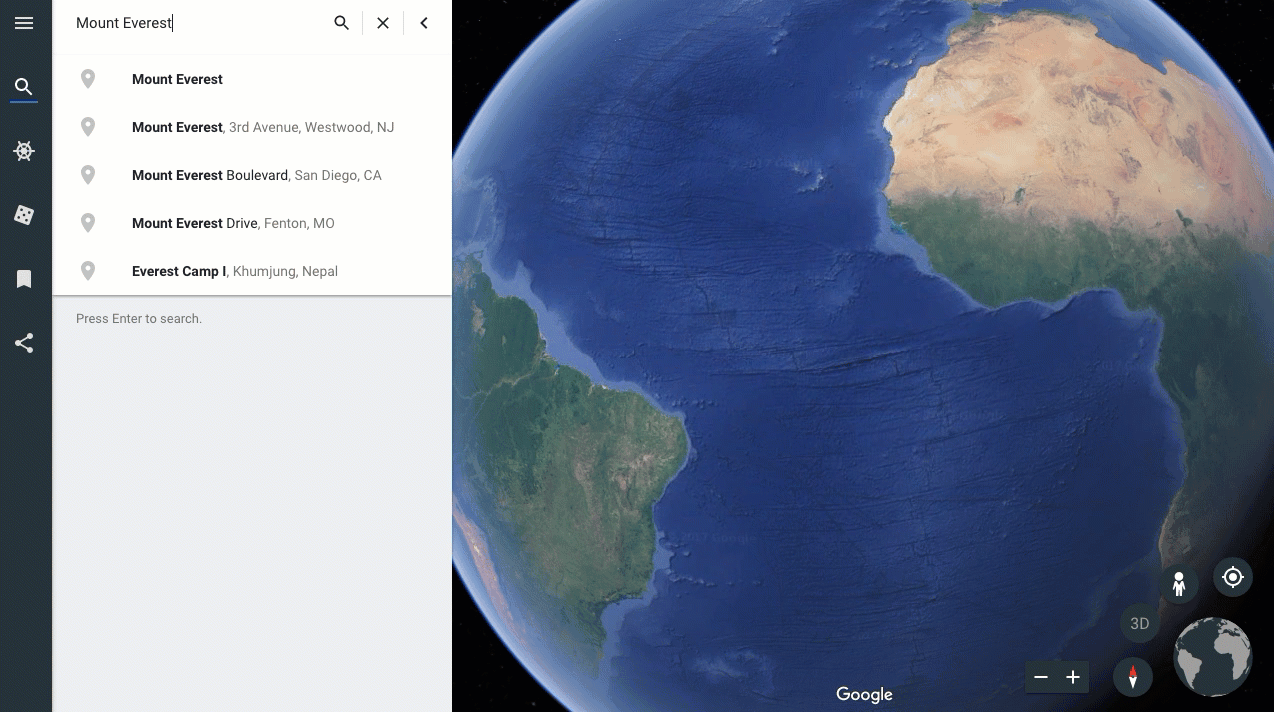The width and height of the screenshot is (1274, 712).
Task: Activate Pegman Street View figure
Action: coord(1179,584)
